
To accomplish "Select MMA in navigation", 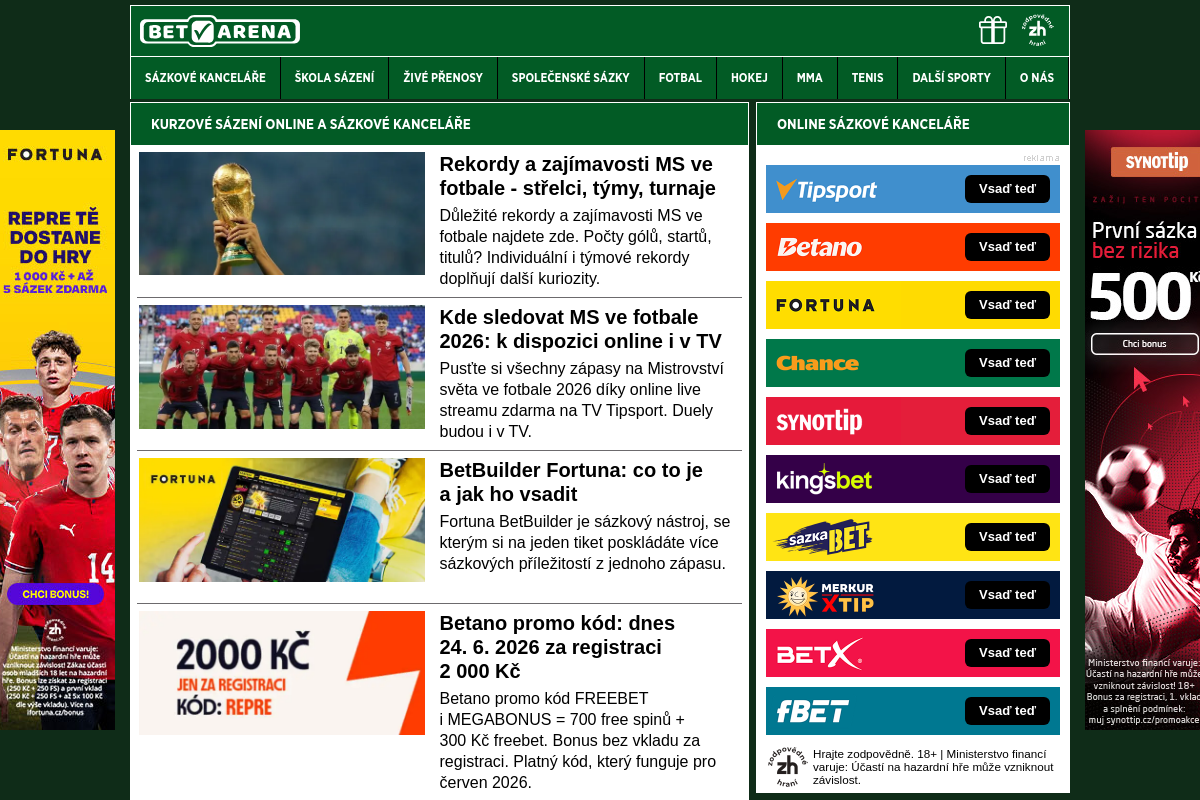I will point(810,78).
